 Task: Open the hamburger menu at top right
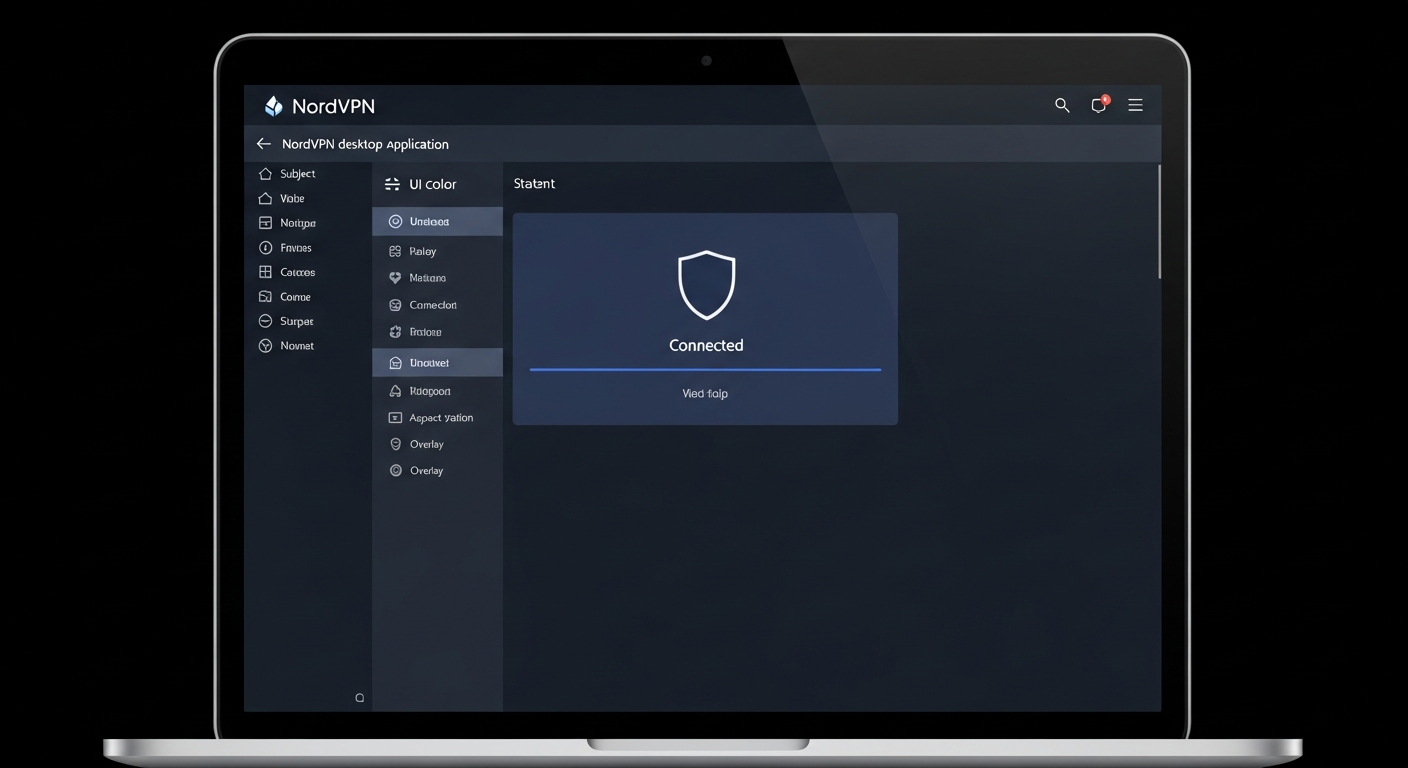(x=1135, y=105)
